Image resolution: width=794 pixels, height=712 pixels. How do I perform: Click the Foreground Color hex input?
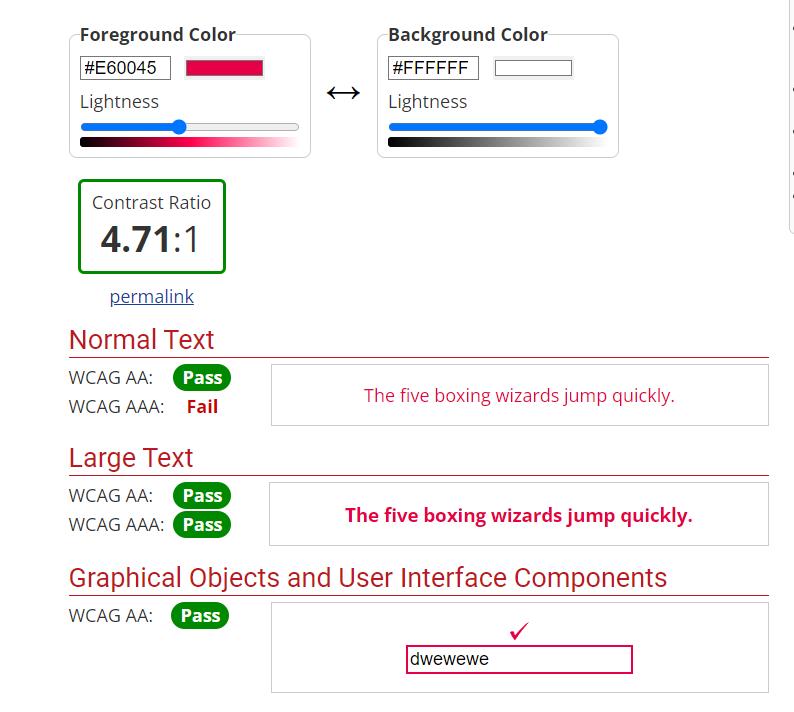pos(125,68)
